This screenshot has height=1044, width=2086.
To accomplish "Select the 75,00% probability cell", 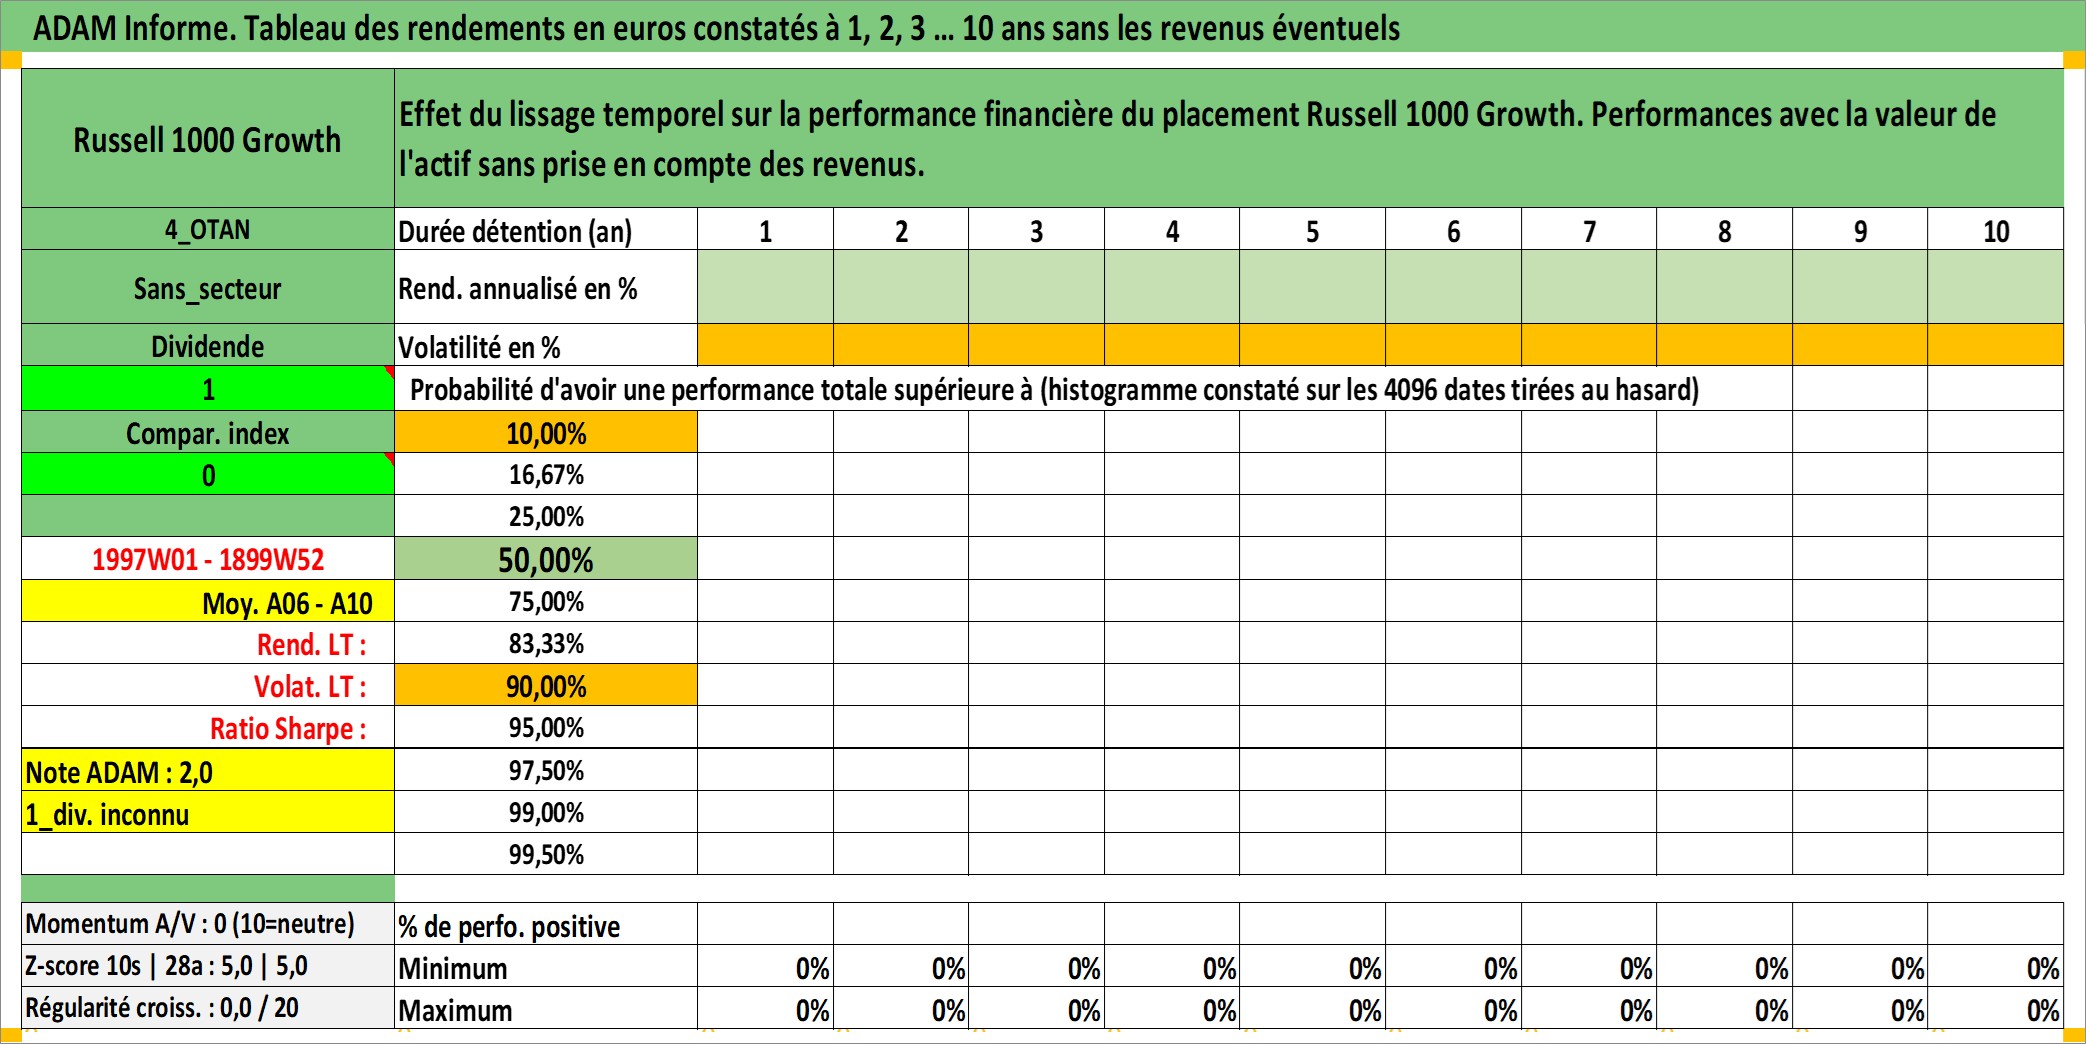I will point(546,601).
